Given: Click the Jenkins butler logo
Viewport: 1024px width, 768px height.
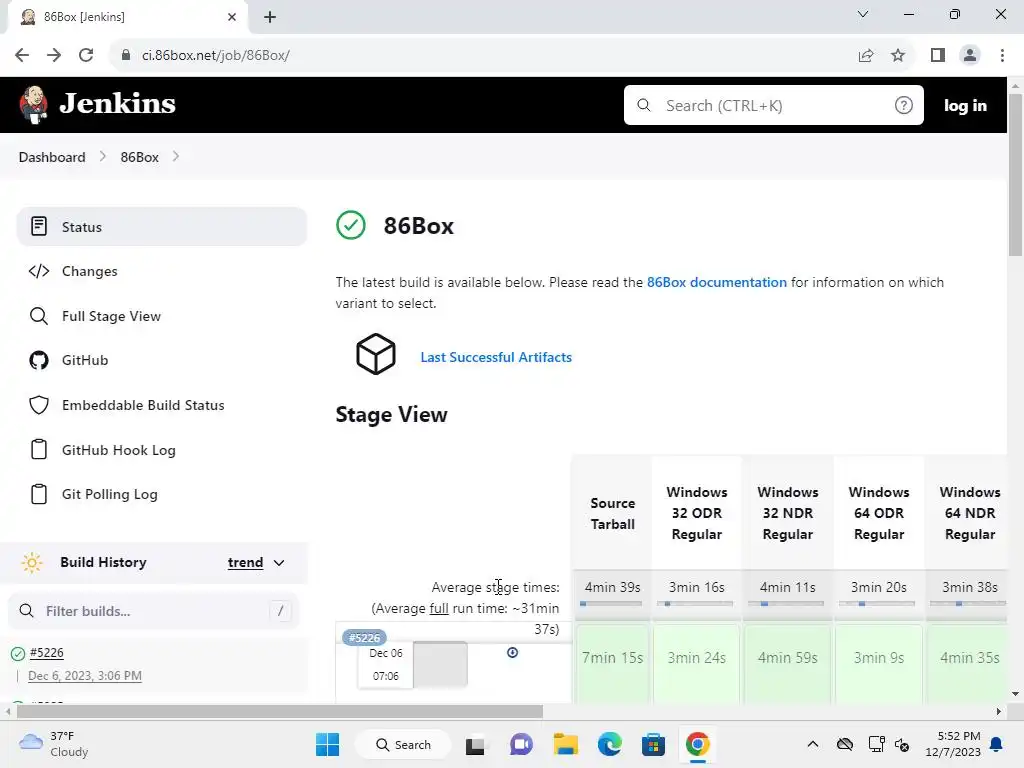Looking at the screenshot, I should 33,104.
